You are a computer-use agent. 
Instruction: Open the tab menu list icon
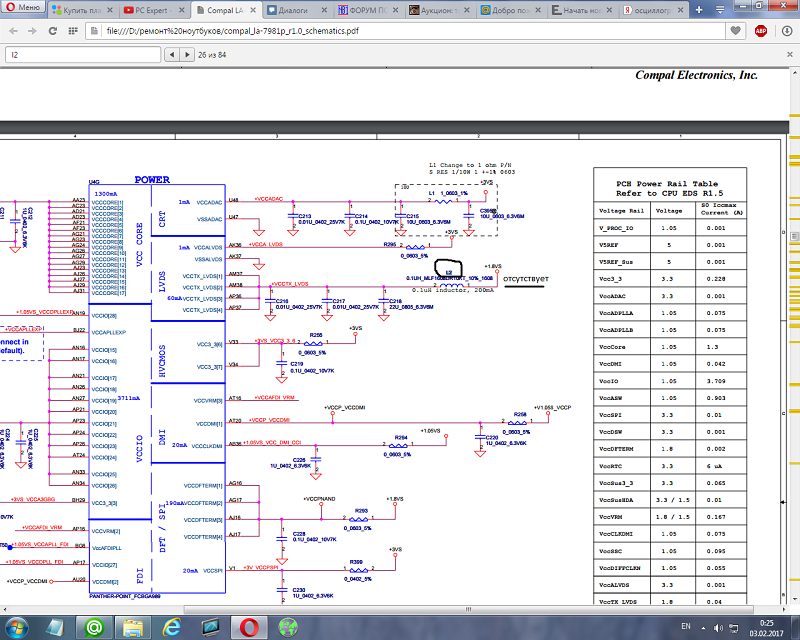(x=720, y=10)
